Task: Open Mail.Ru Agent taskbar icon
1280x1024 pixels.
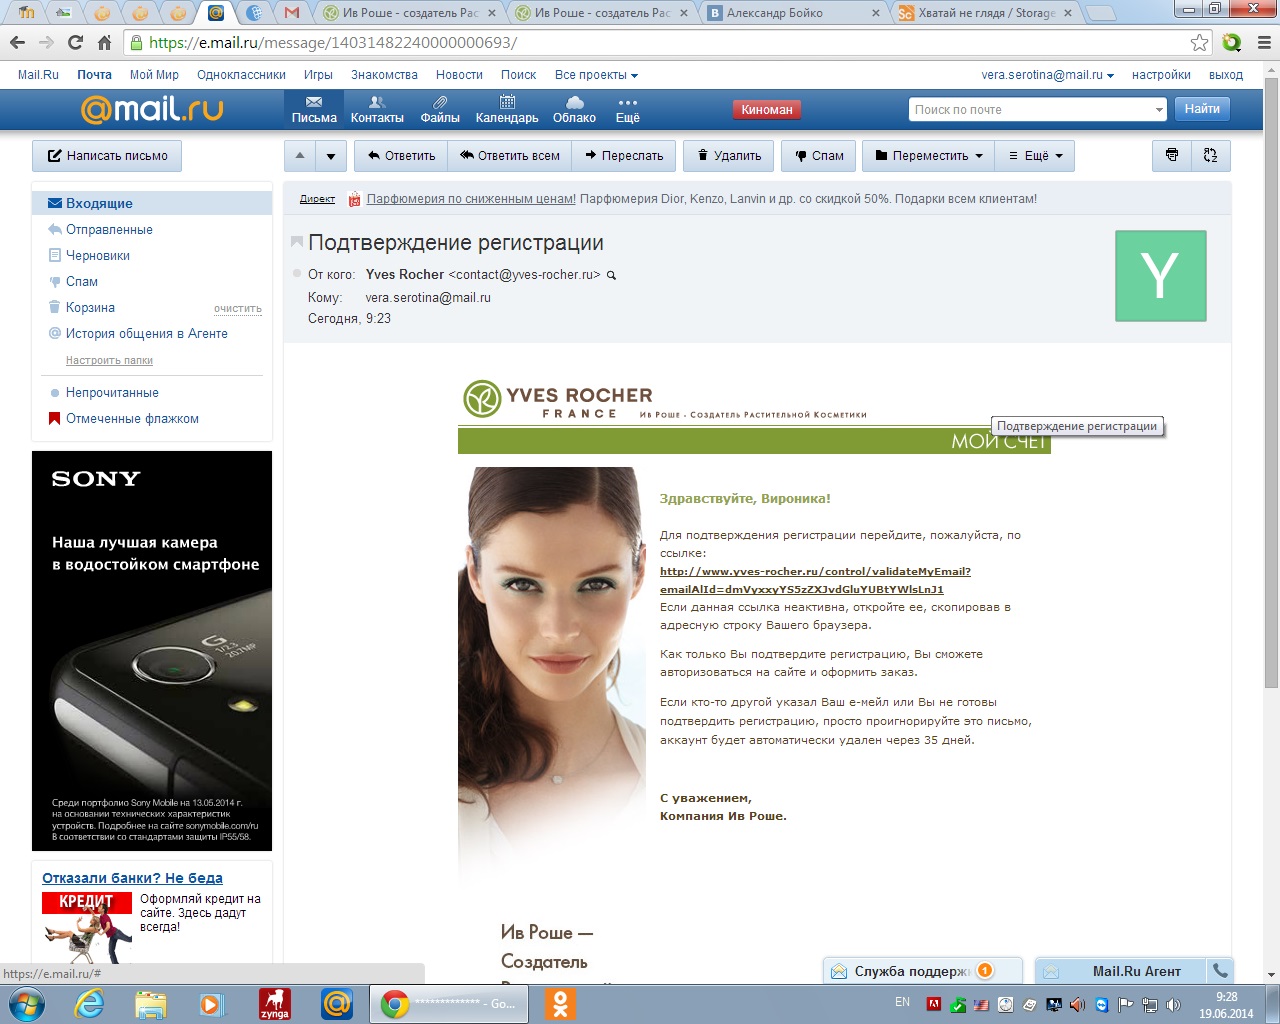Action: pos(336,1004)
